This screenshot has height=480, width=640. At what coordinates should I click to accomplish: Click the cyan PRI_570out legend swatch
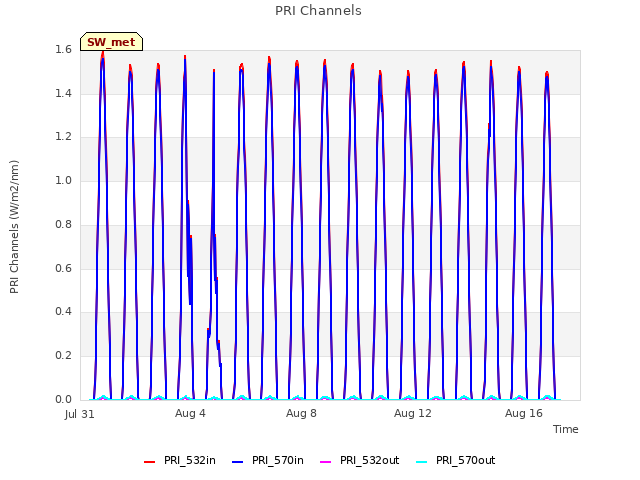click(x=421, y=462)
